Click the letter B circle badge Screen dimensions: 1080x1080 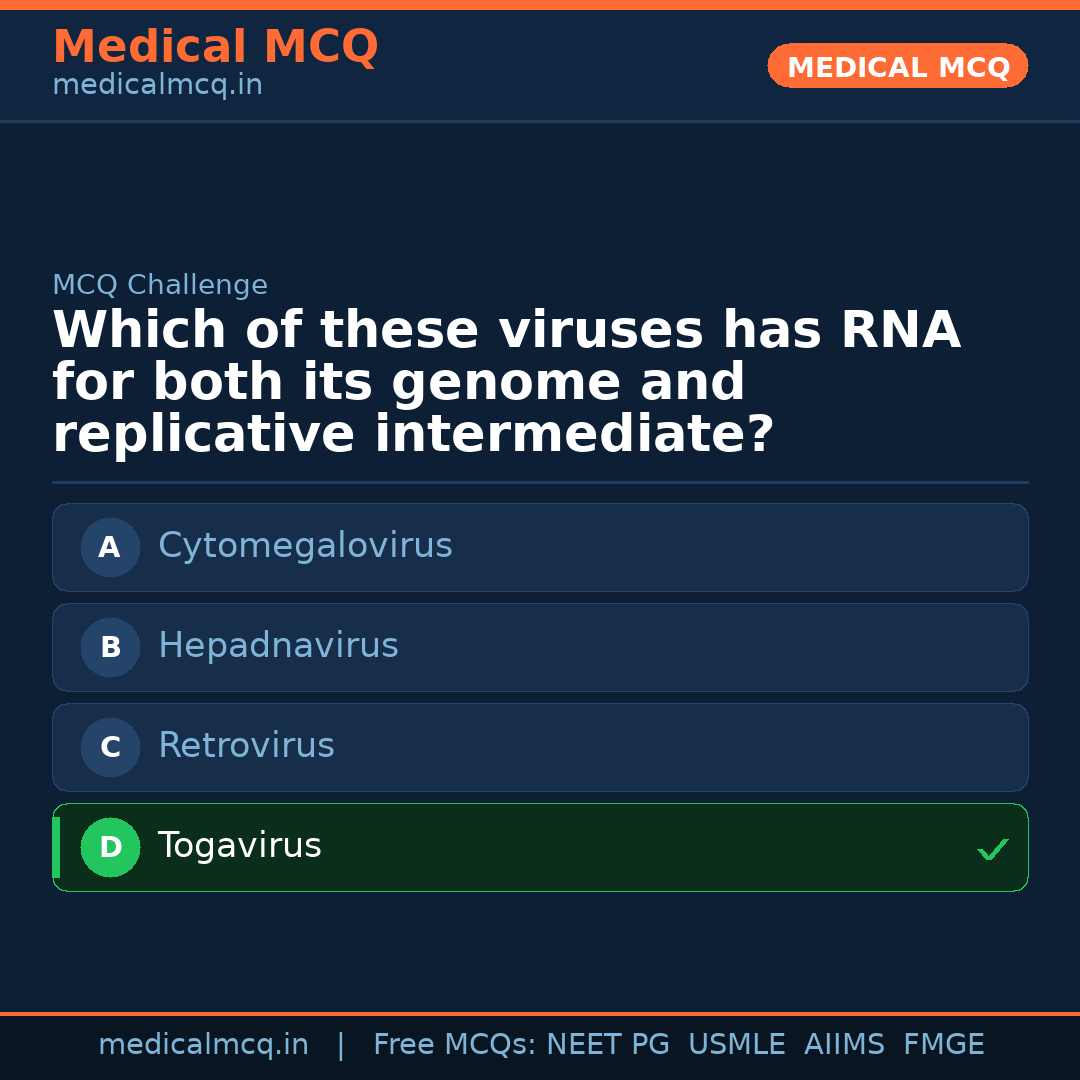click(x=110, y=647)
